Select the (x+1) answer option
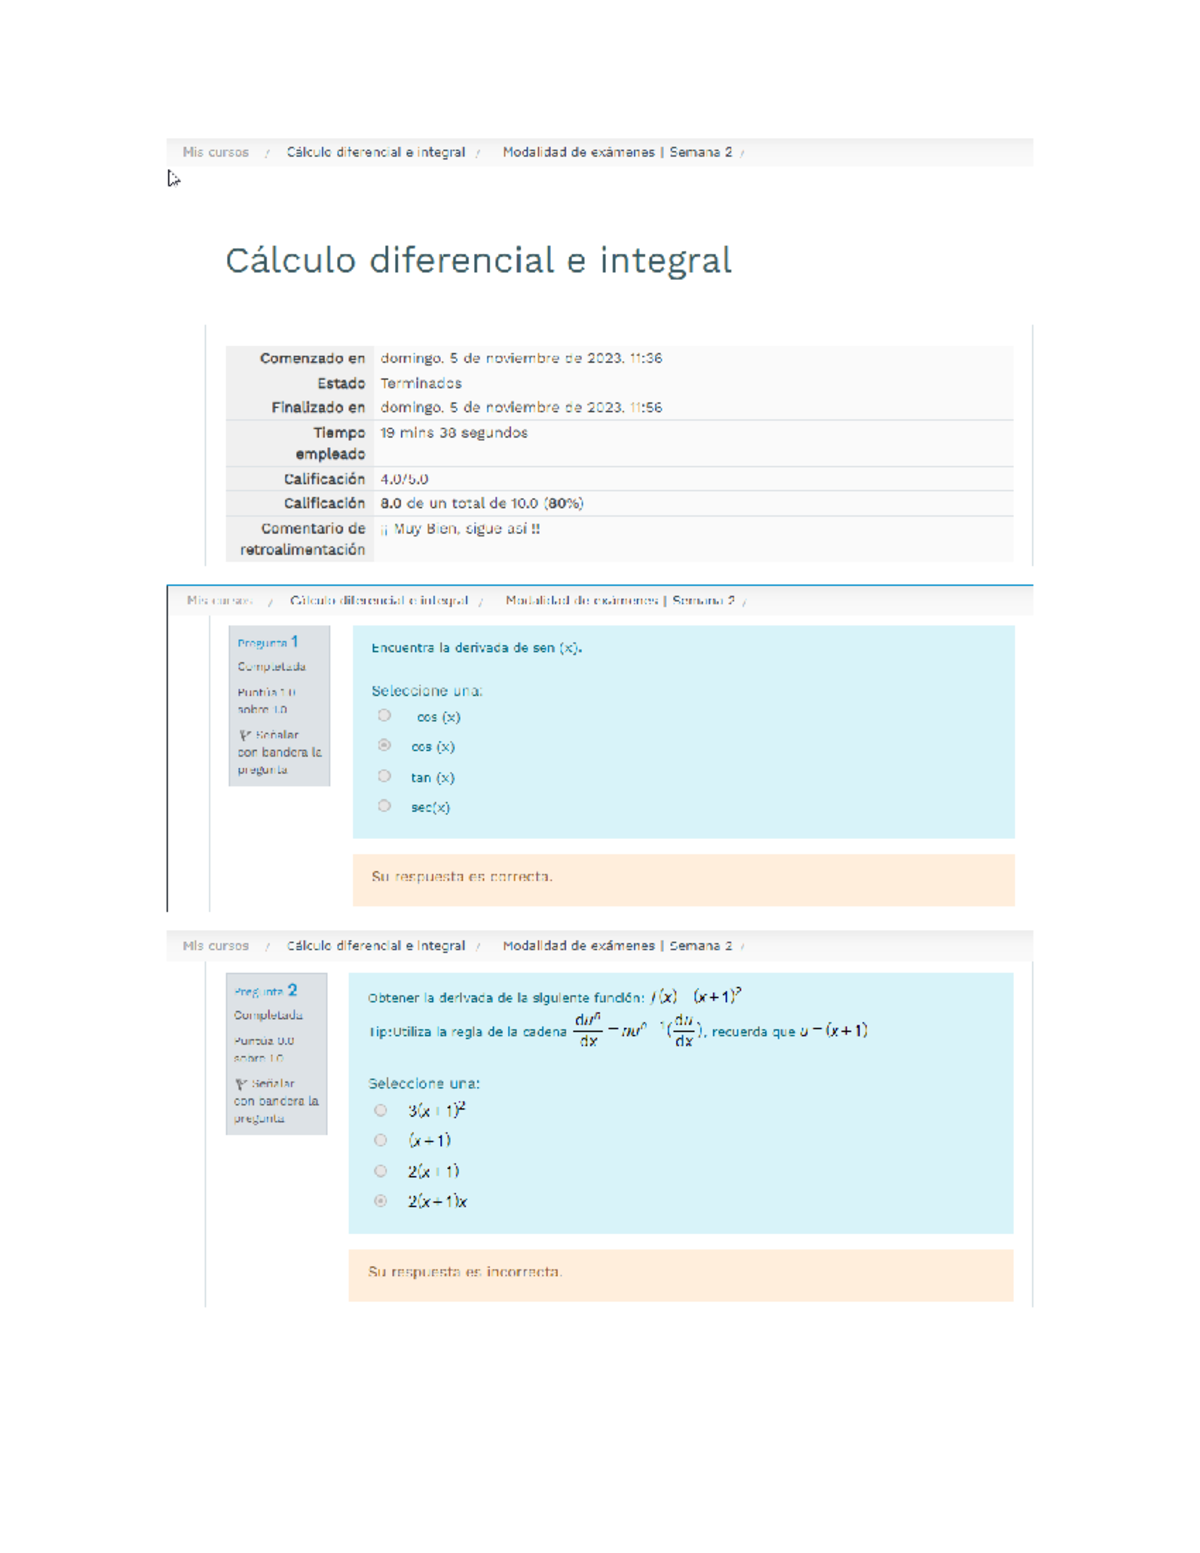Viewport: 1200px width, 1553px height. pos(379,1140)
